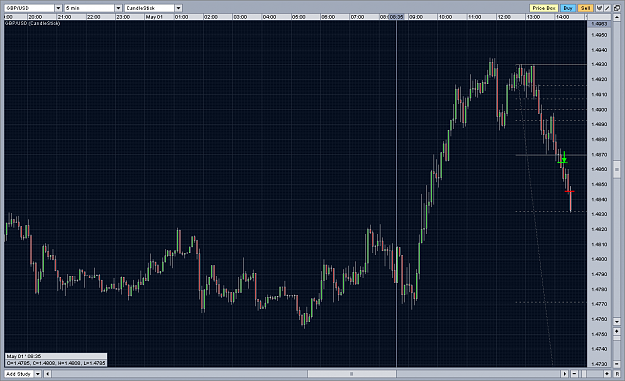Click the price-axis zoom out minus icon
This screenshot has width=625, height=381.
(x=617, y=363)
